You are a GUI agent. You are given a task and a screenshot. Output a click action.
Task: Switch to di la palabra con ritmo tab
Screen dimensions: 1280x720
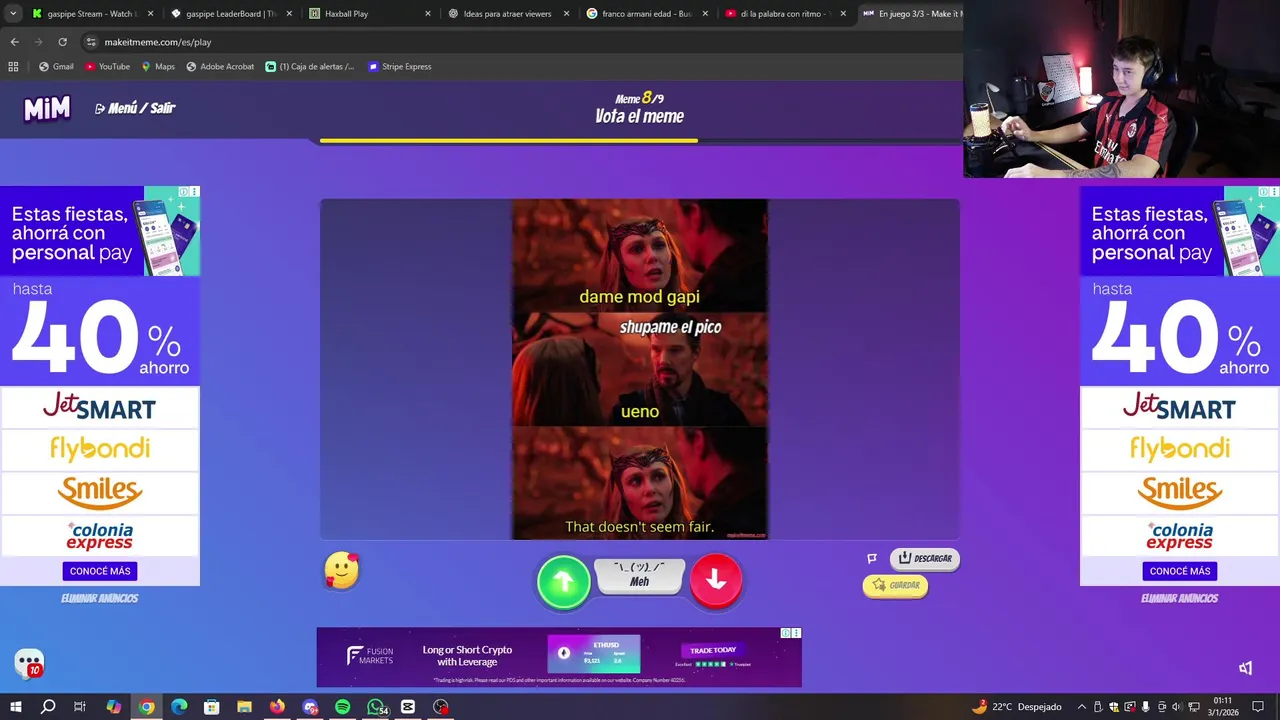[x=785, y=14]
